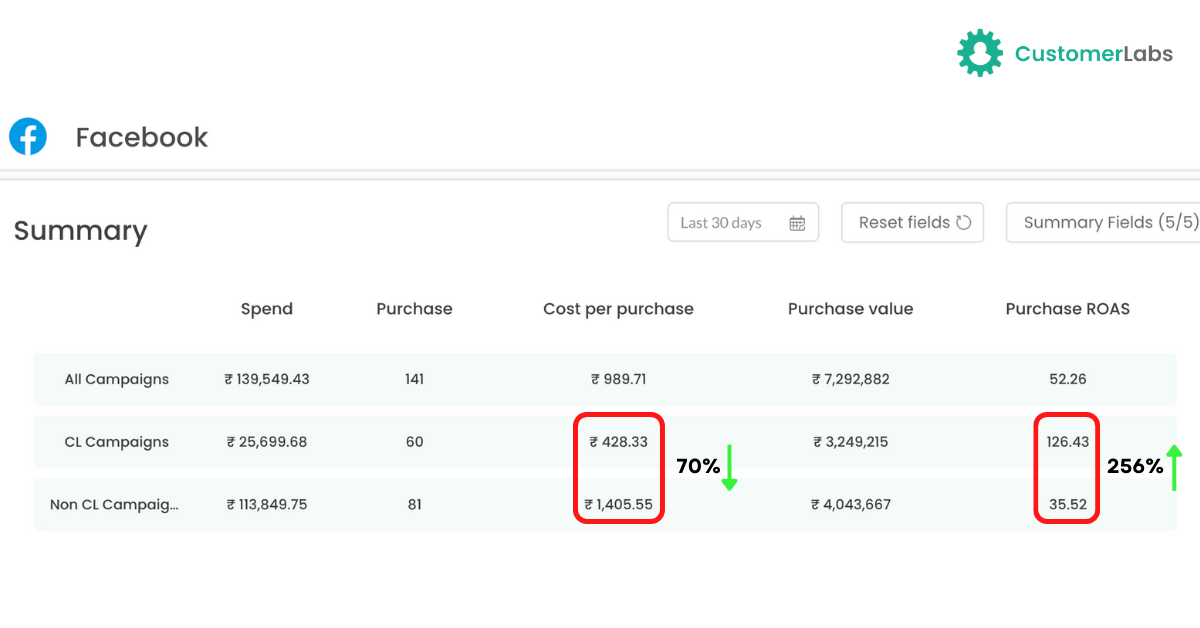Click the Spend column header
1200x628 pixels.
click(267, 309)
